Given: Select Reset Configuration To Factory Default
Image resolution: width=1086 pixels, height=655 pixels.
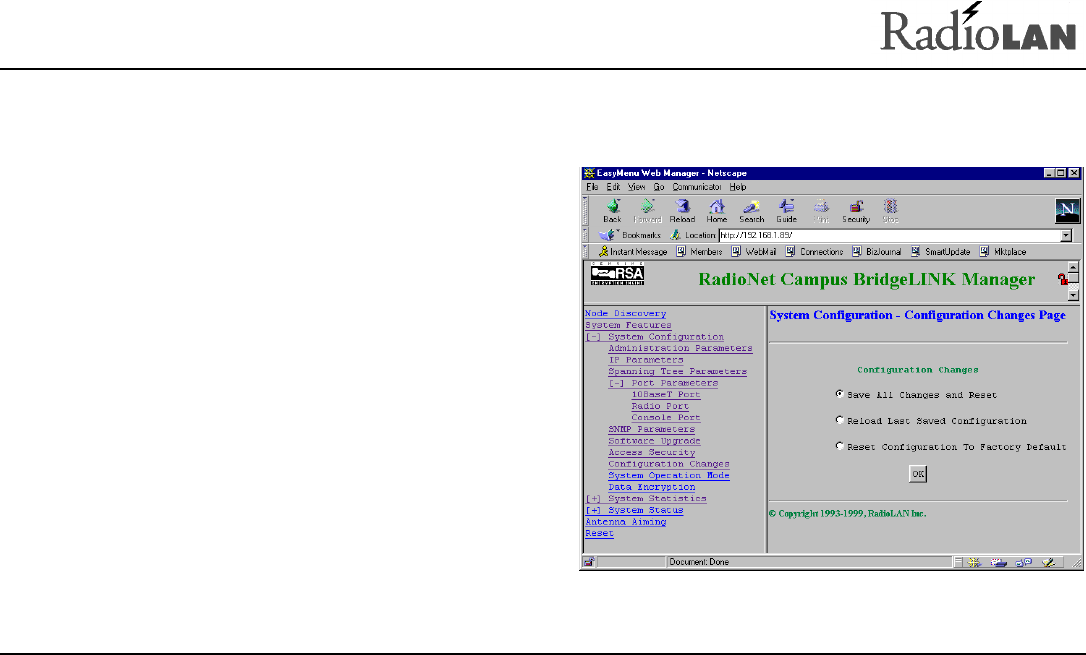Looking at the screenshot, I should [840, 447].
